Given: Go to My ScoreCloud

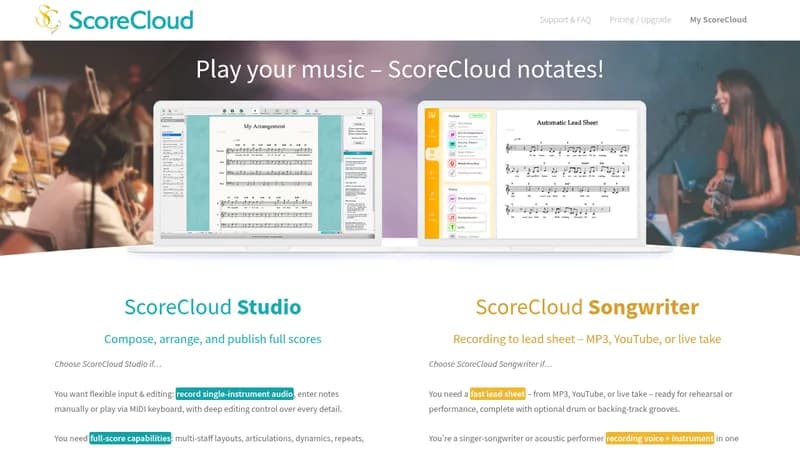Looking at the screenshot, I should click(x=718, y=20).
